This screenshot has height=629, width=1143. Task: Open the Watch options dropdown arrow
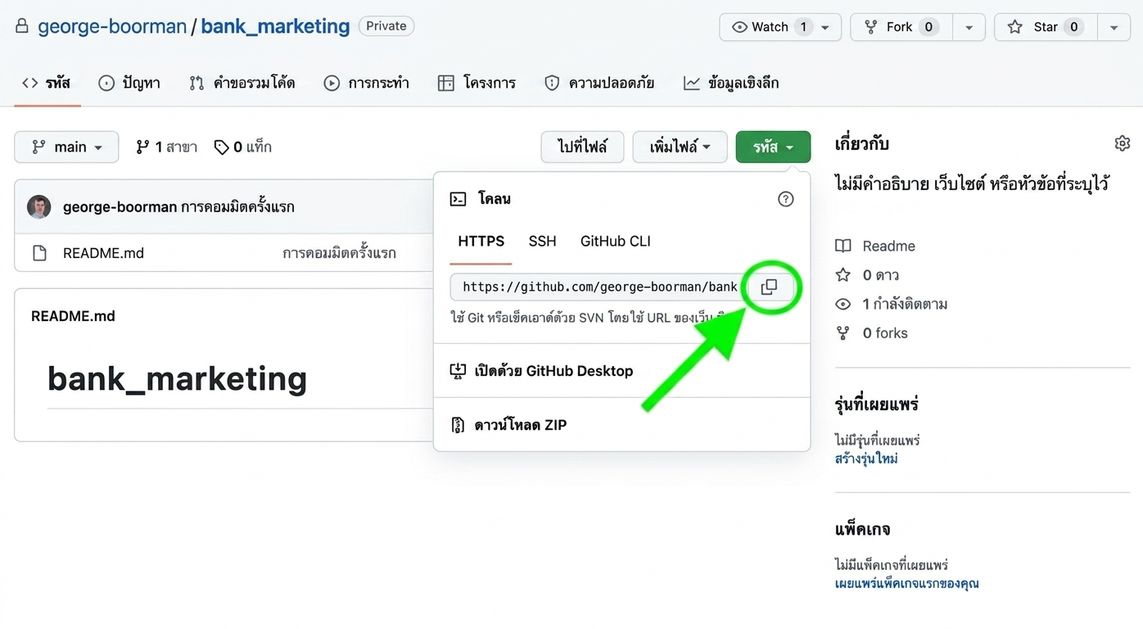click(826, 27)
